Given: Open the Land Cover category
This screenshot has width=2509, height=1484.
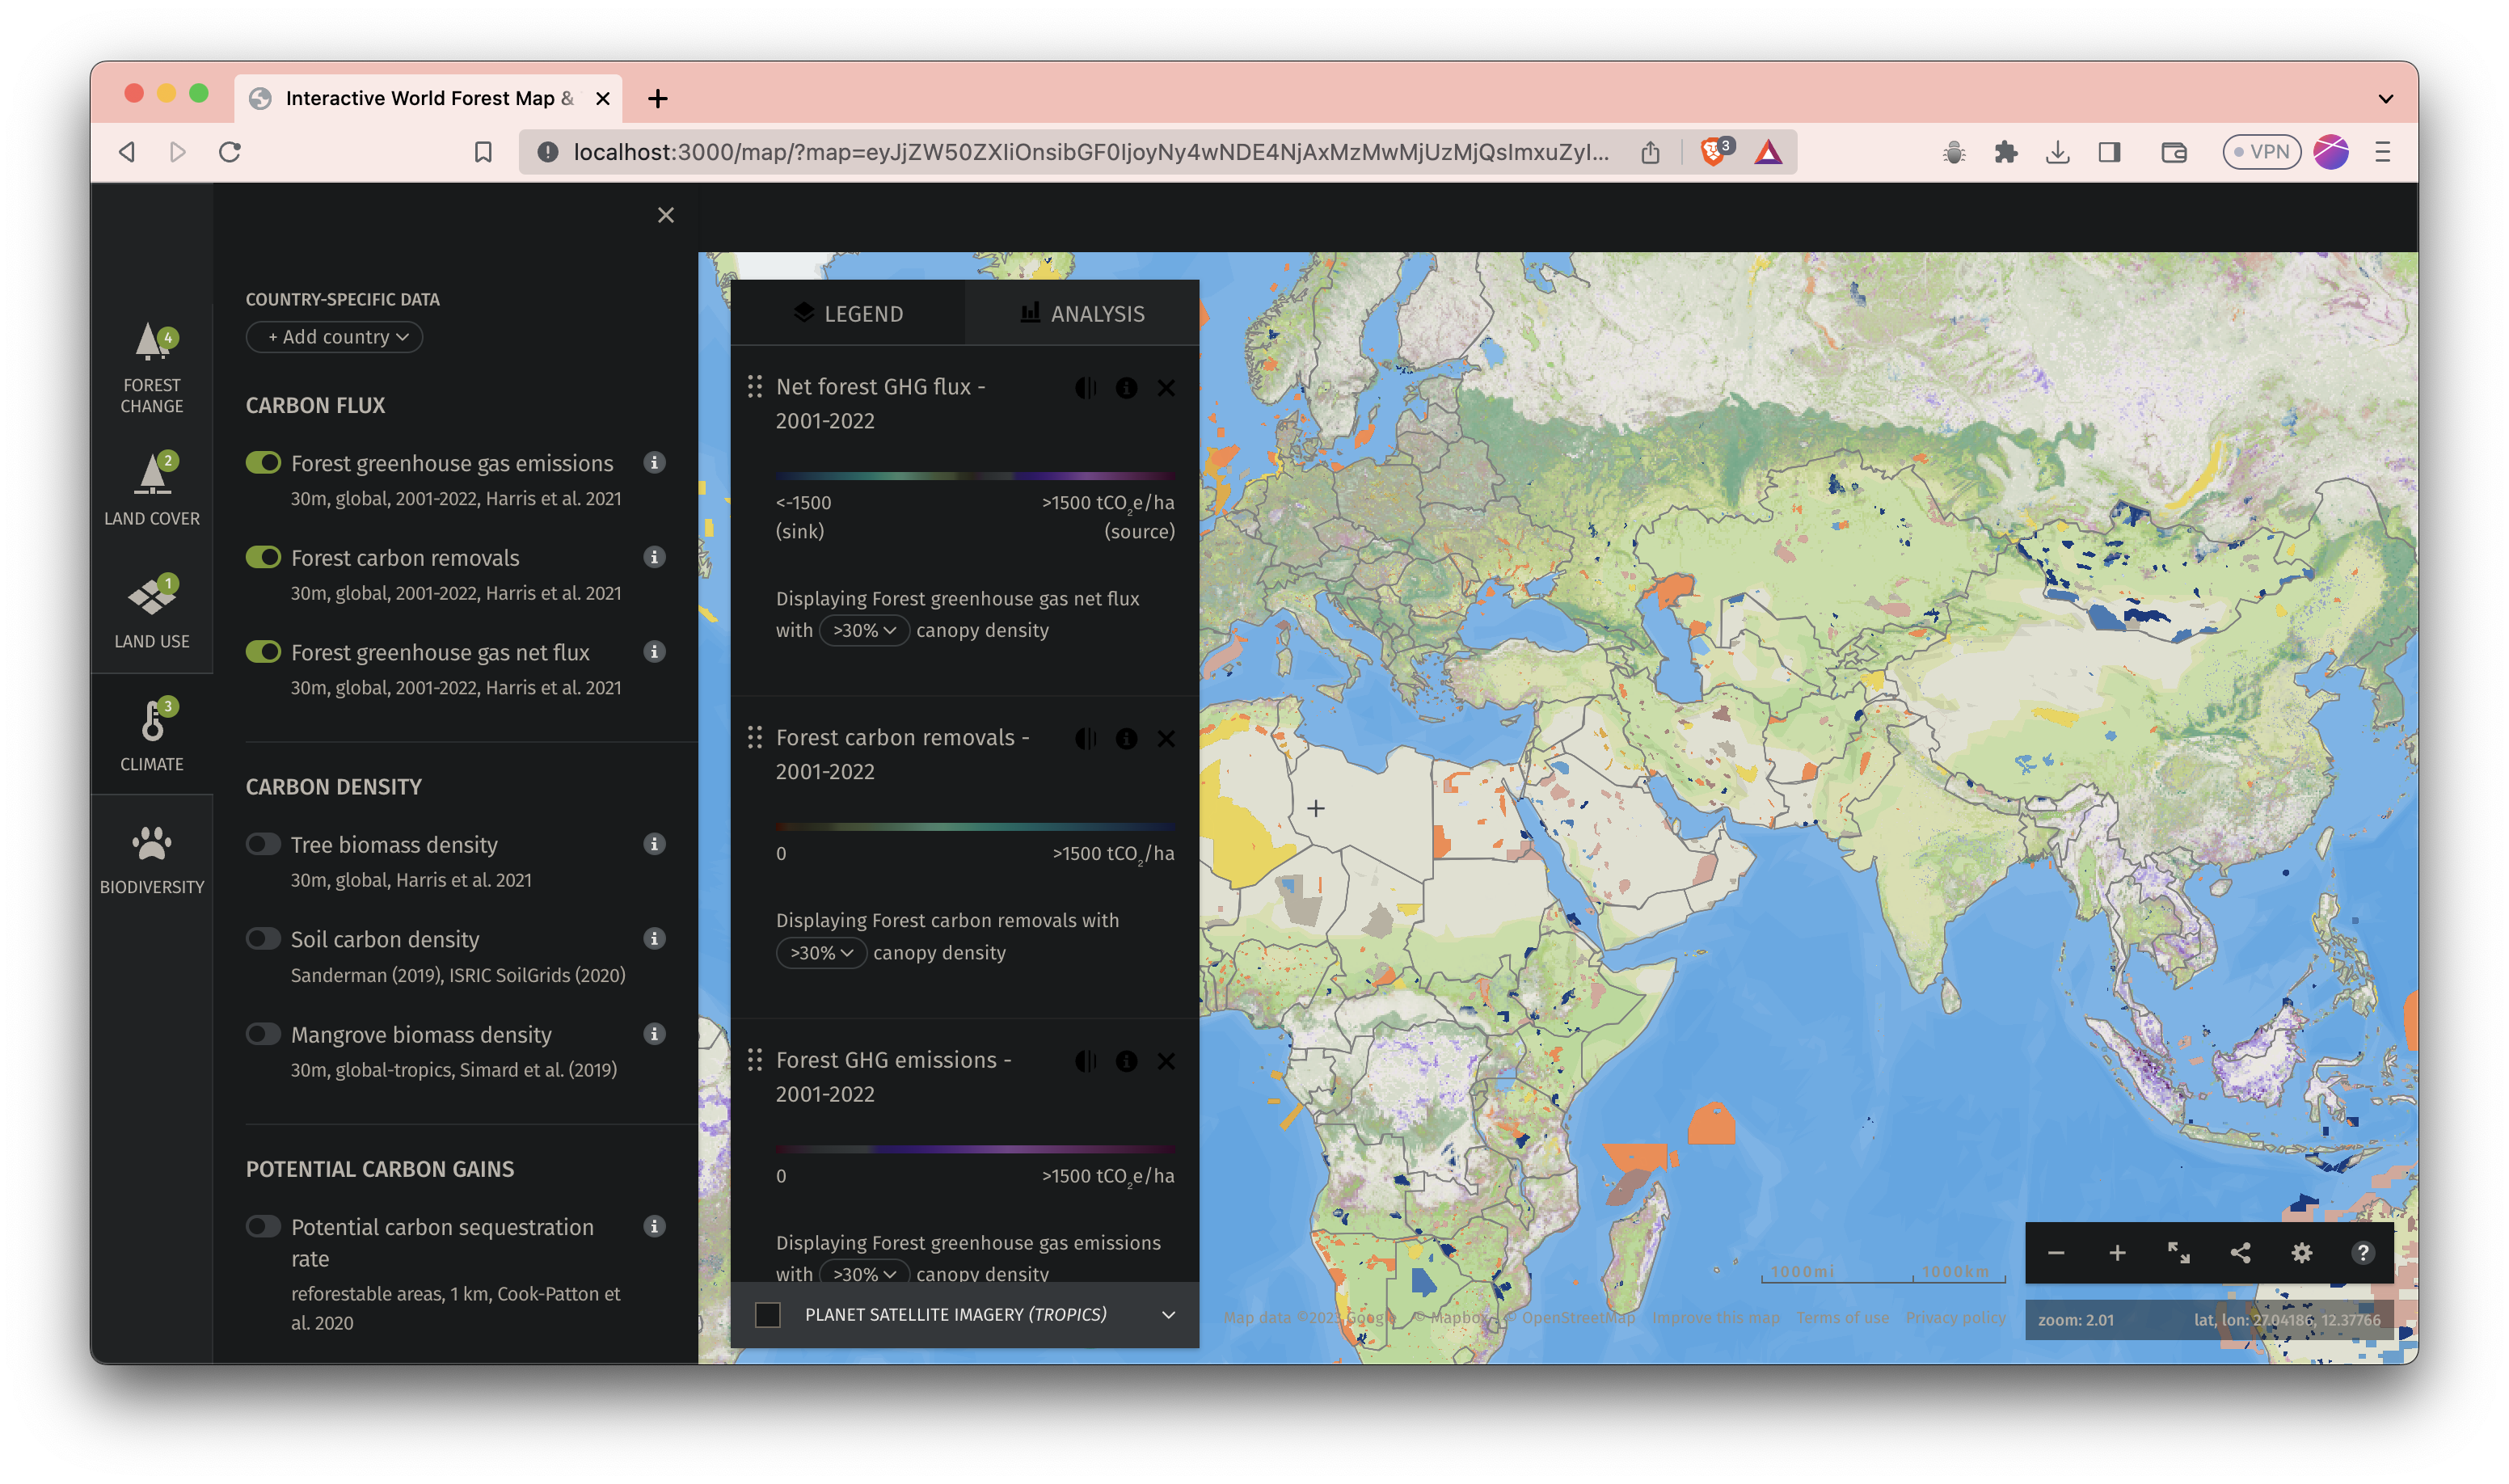Looking at the screenshot, I should pyautogui.click(x=152, y=490).
